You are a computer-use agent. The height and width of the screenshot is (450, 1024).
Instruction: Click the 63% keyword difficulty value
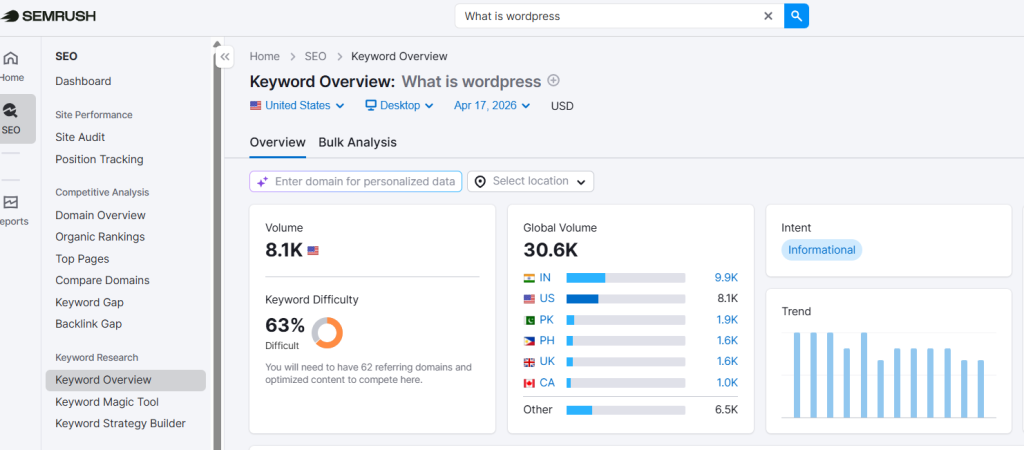[285, 325]
